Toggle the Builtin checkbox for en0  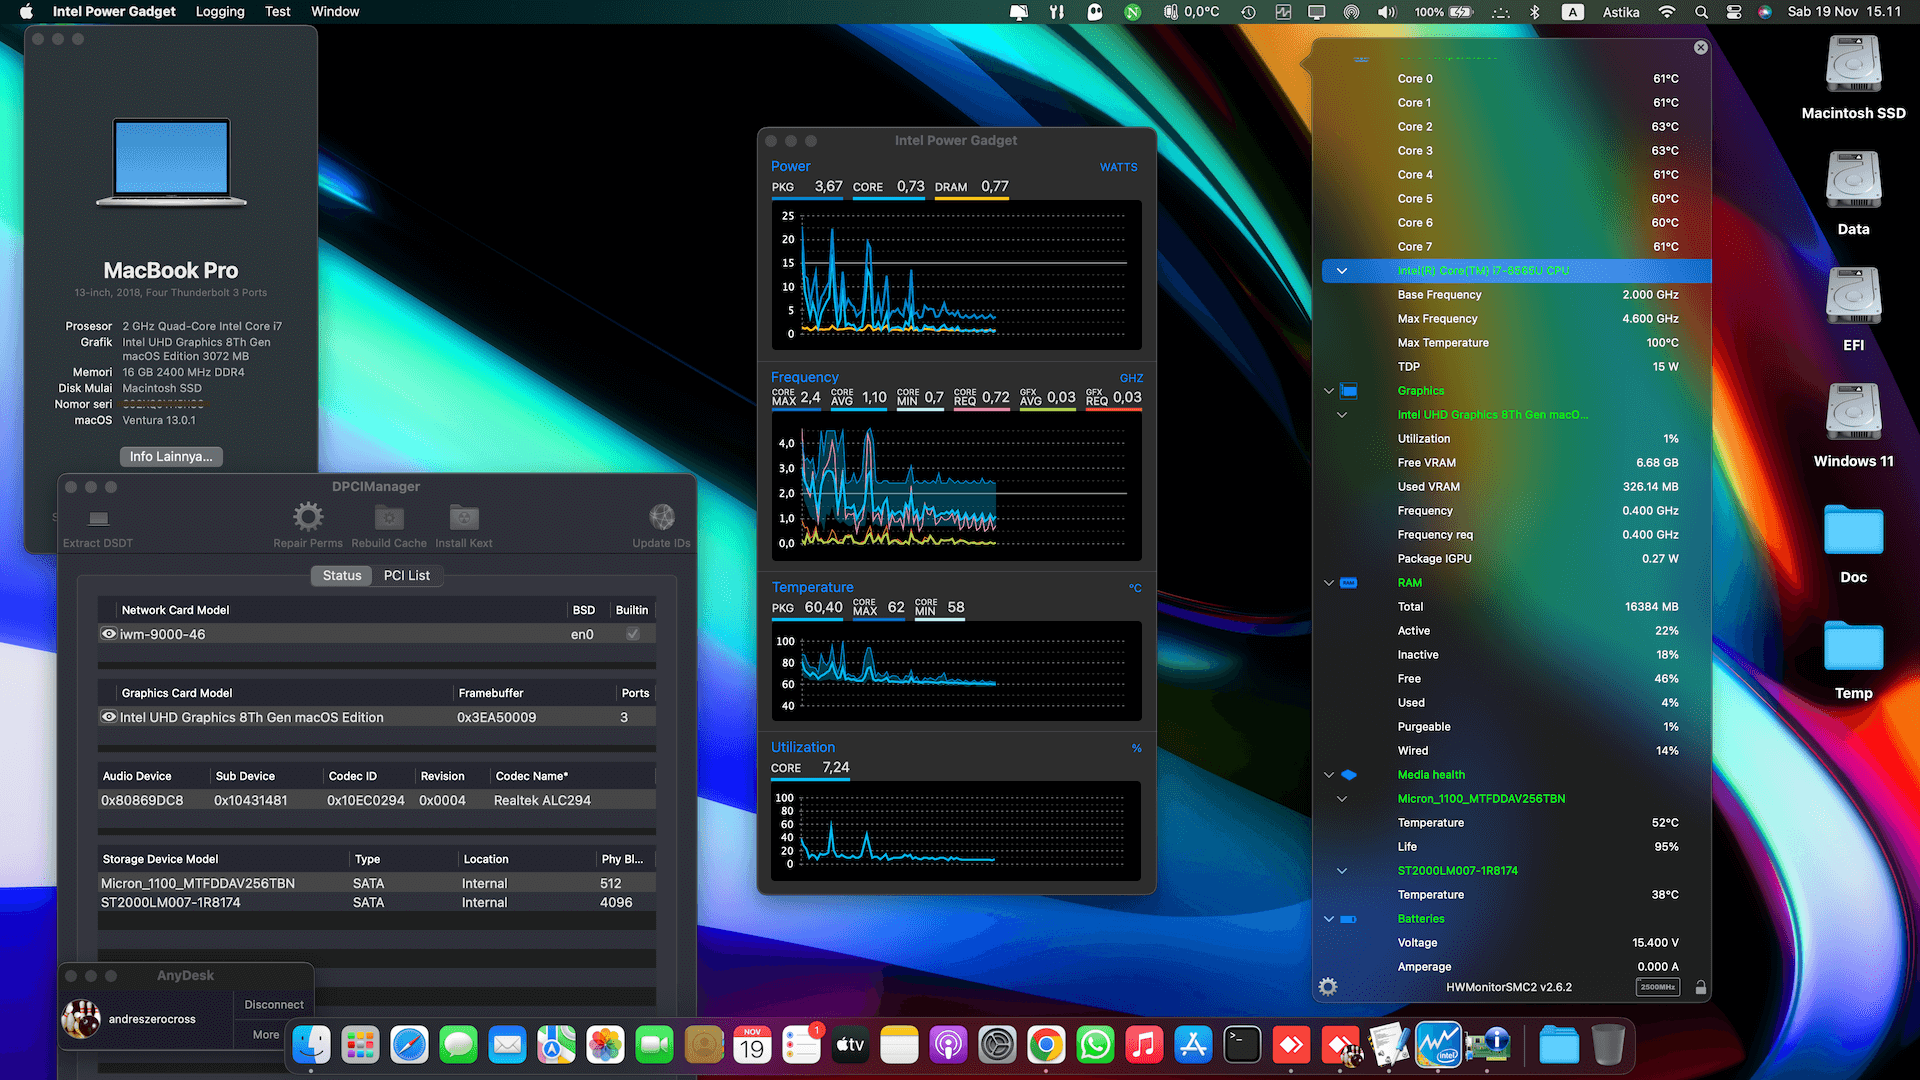pos(633,634)
